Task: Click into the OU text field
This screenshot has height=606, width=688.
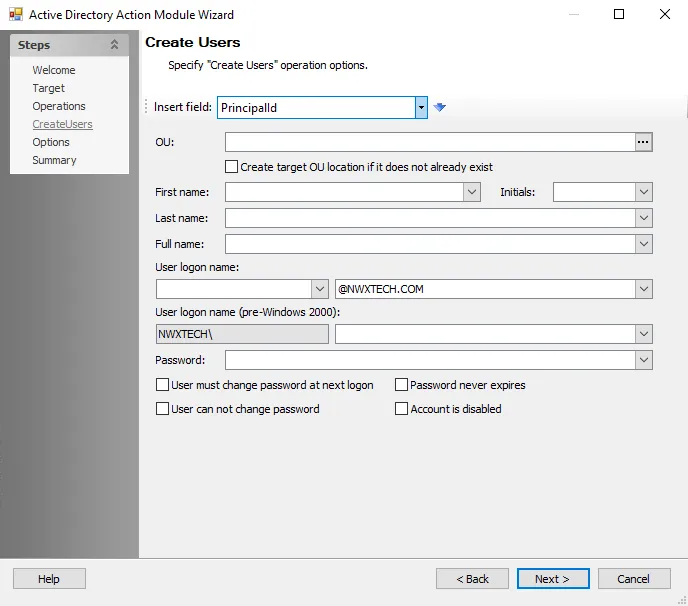Action: 430,142
